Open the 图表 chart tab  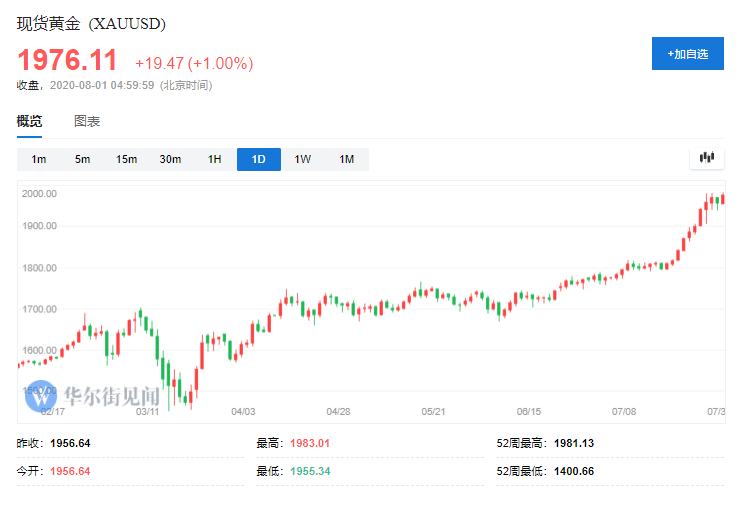coord(87,121)
